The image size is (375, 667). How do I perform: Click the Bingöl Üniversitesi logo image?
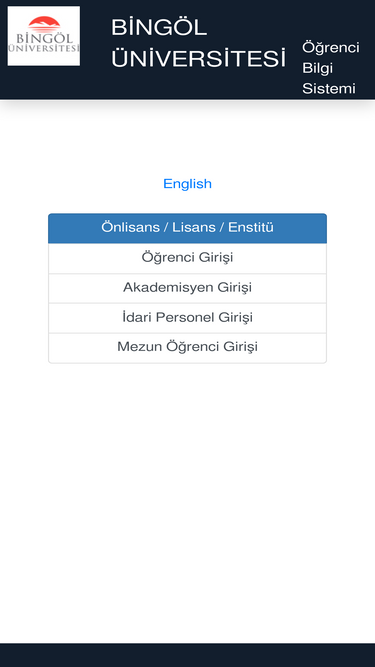[x=44, y=36]
